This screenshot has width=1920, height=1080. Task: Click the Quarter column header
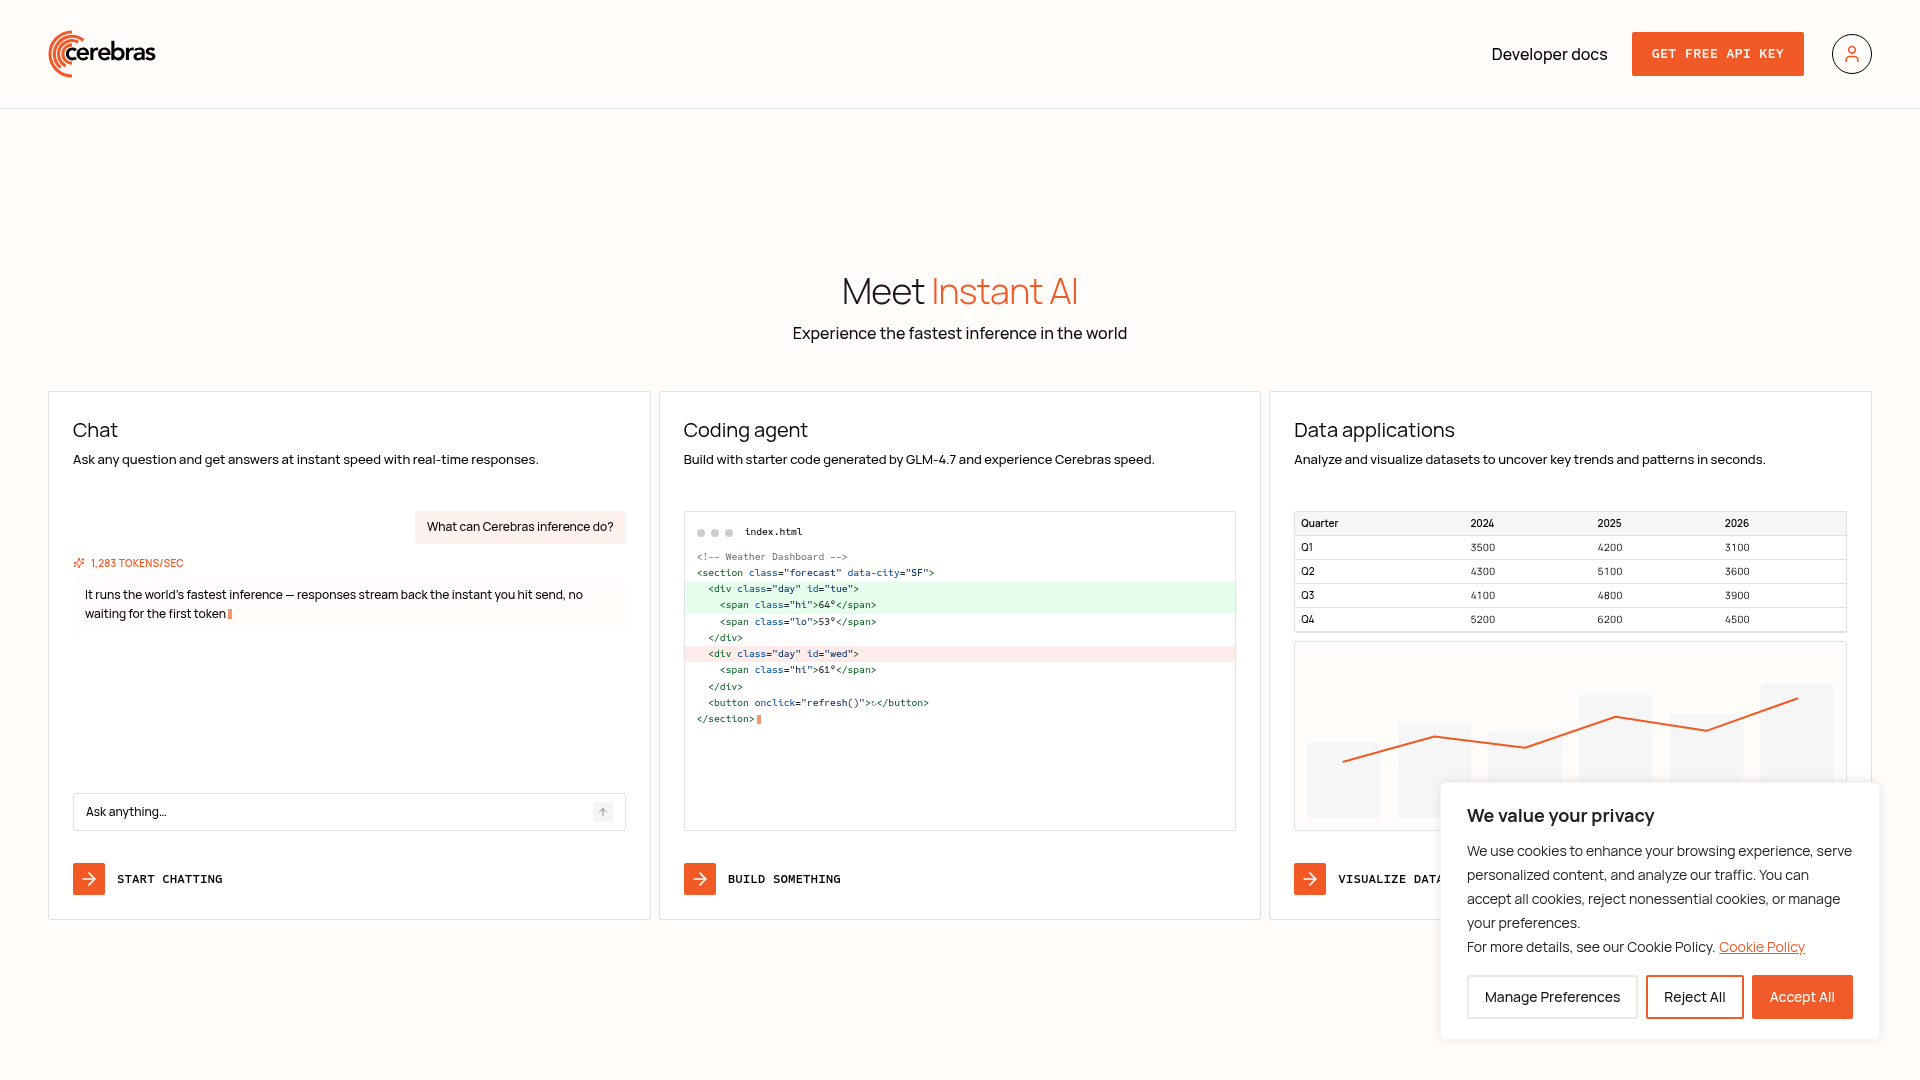click(x=1319, y=523)
